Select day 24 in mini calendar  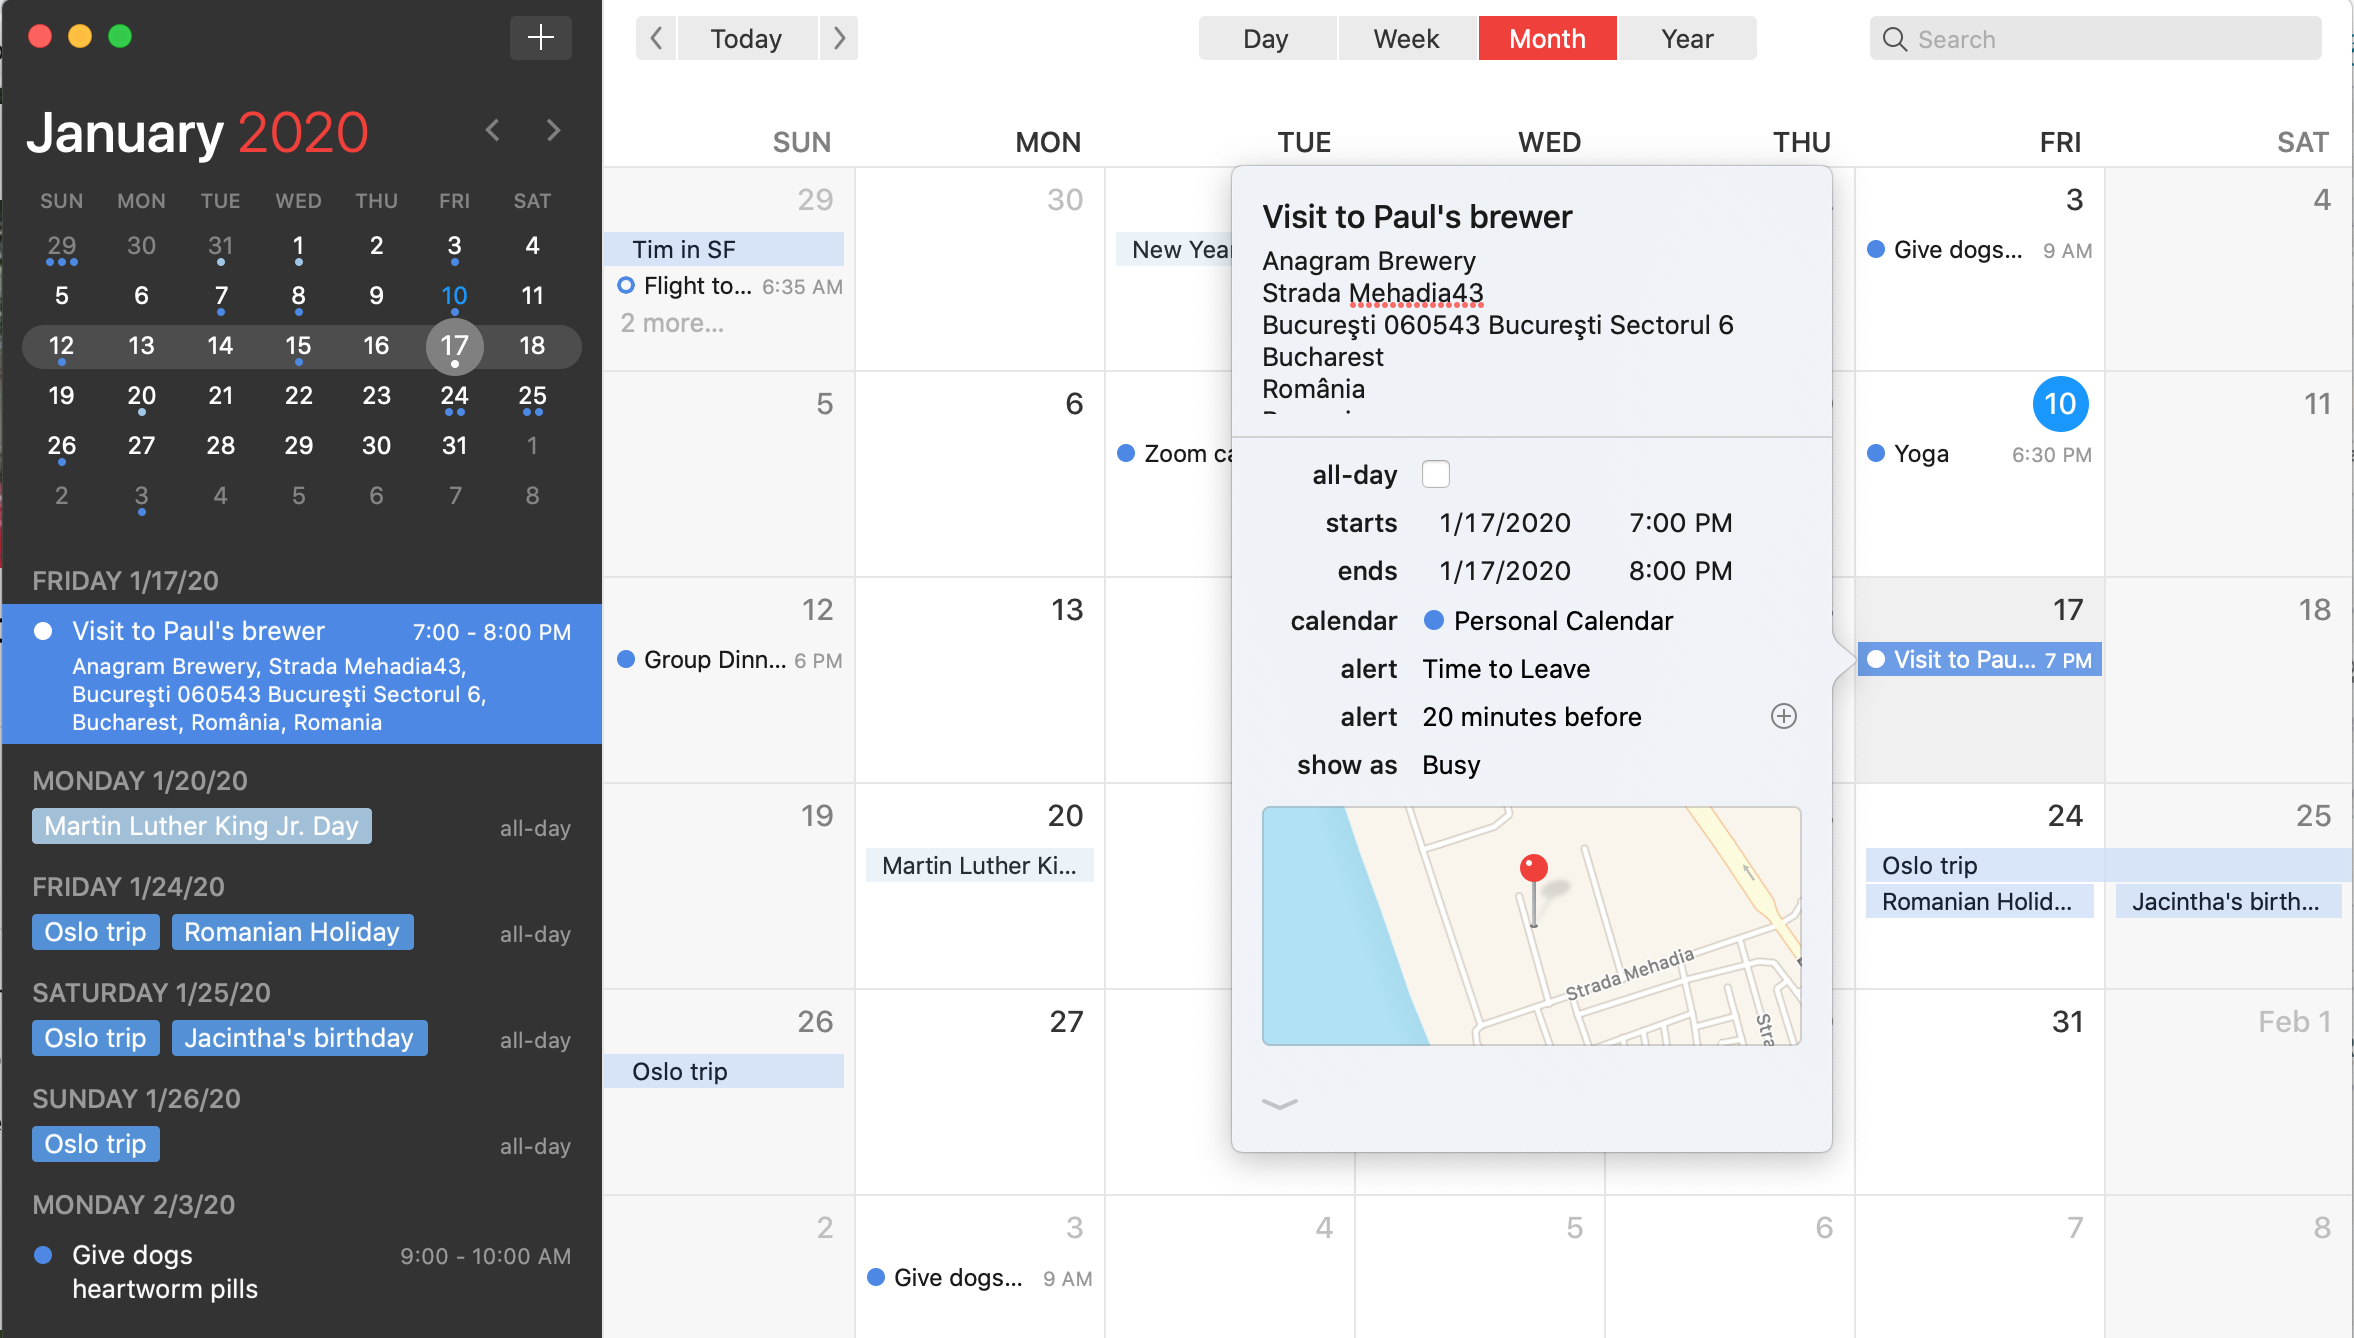455,396
